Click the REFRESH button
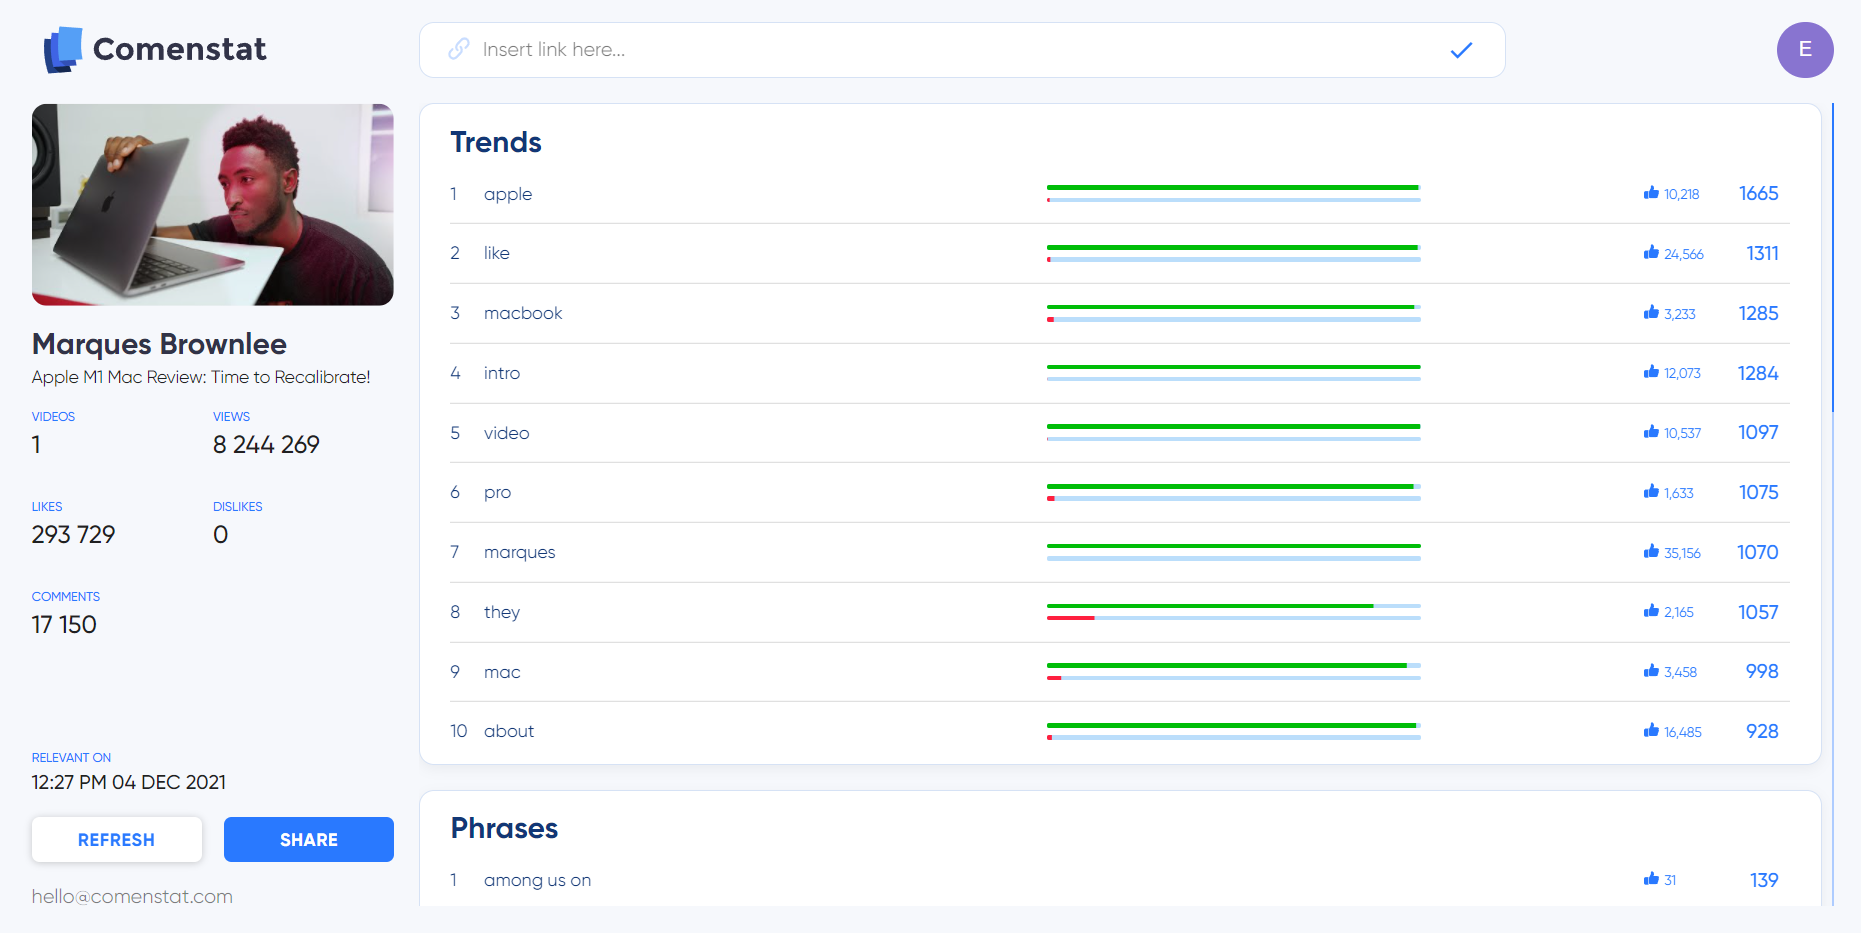Viewport: 1861px width, 933px height. coord(117,840)
